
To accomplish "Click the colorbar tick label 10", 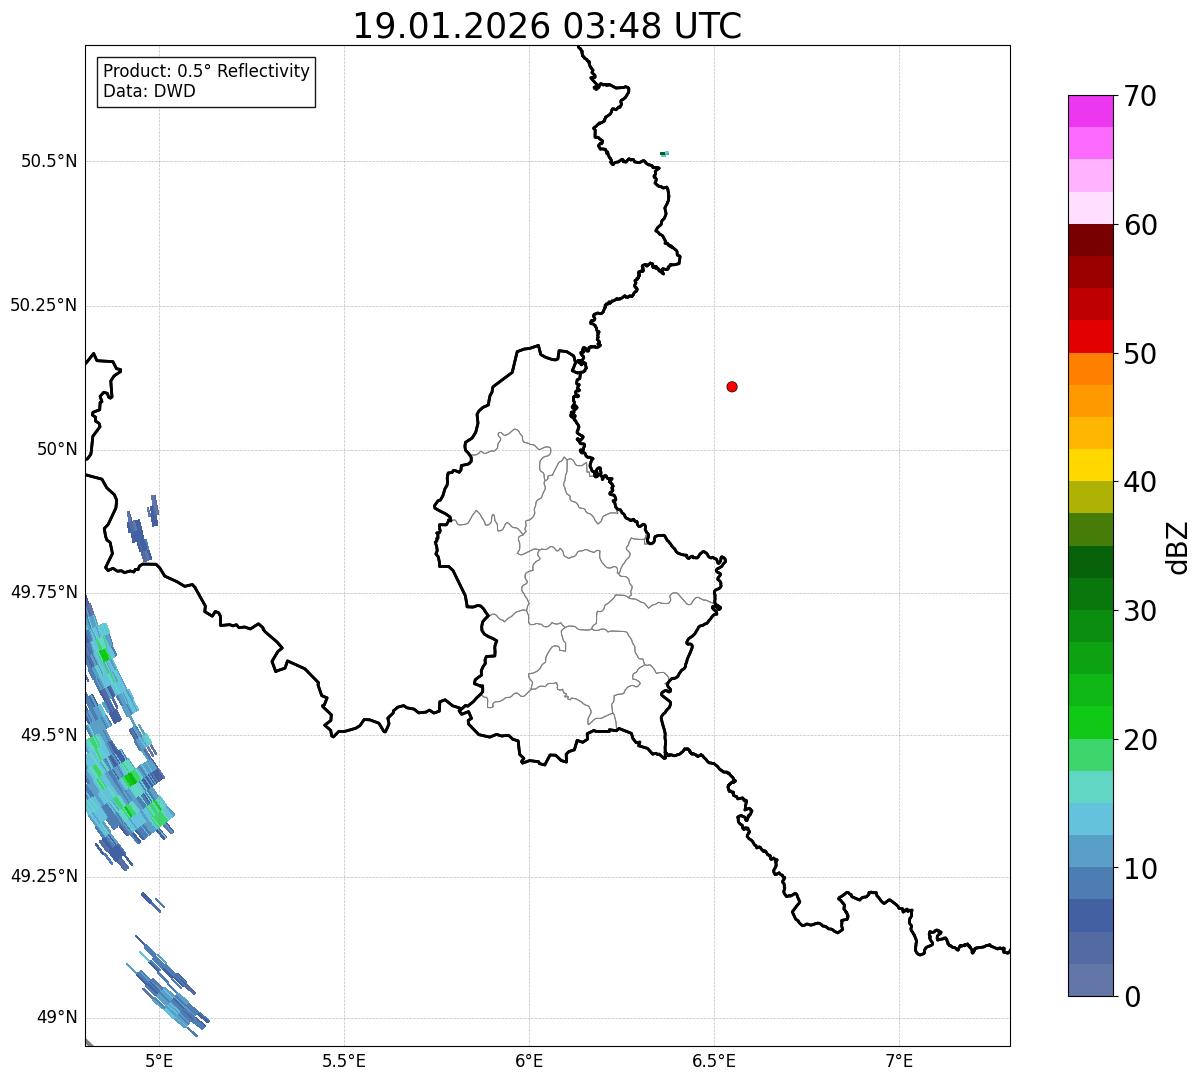I will (1140, 869).
